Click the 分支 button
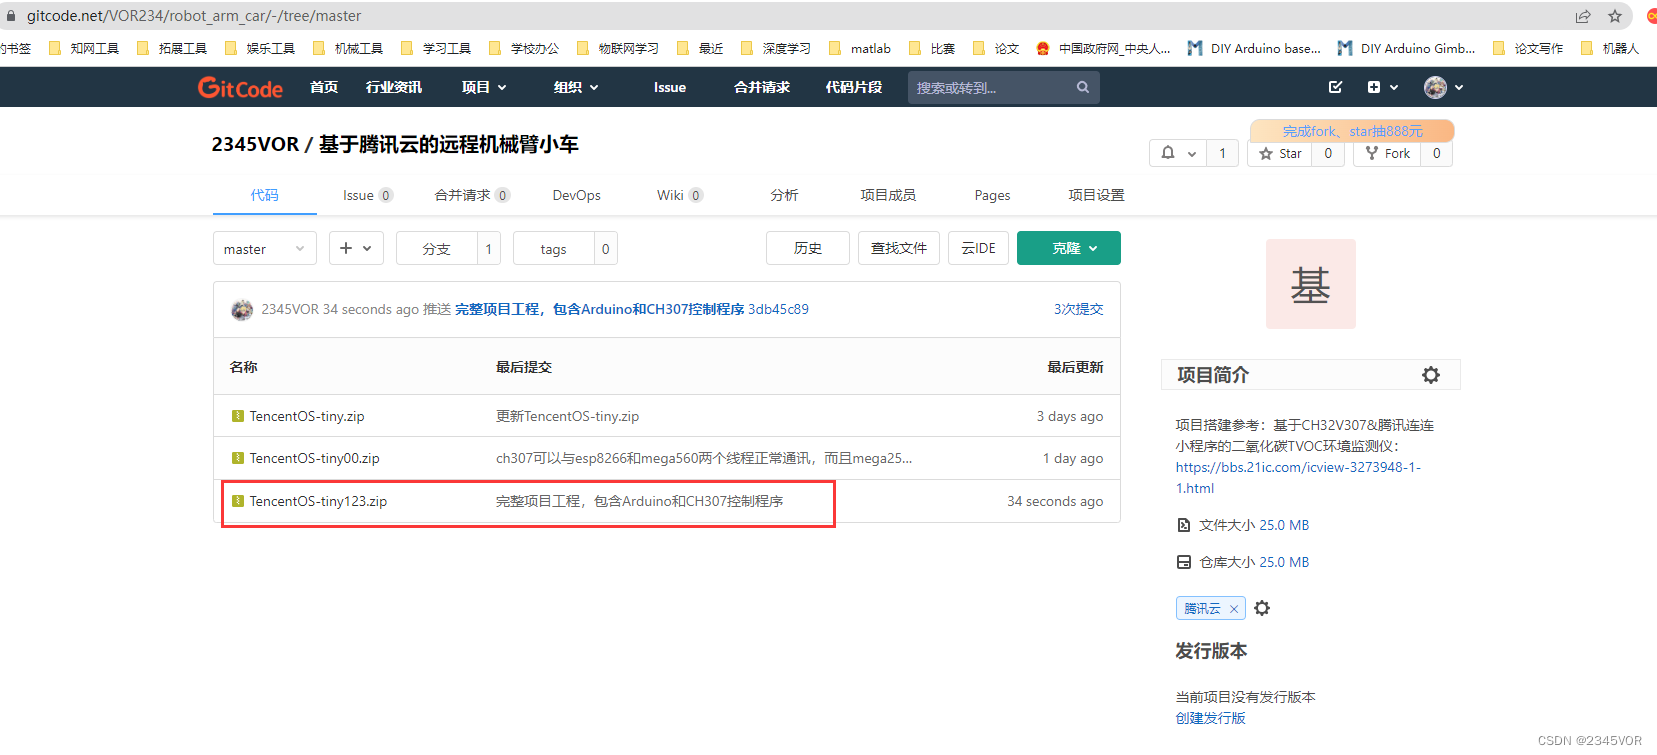The image size is (1657, 755). (x=436, y=248)
